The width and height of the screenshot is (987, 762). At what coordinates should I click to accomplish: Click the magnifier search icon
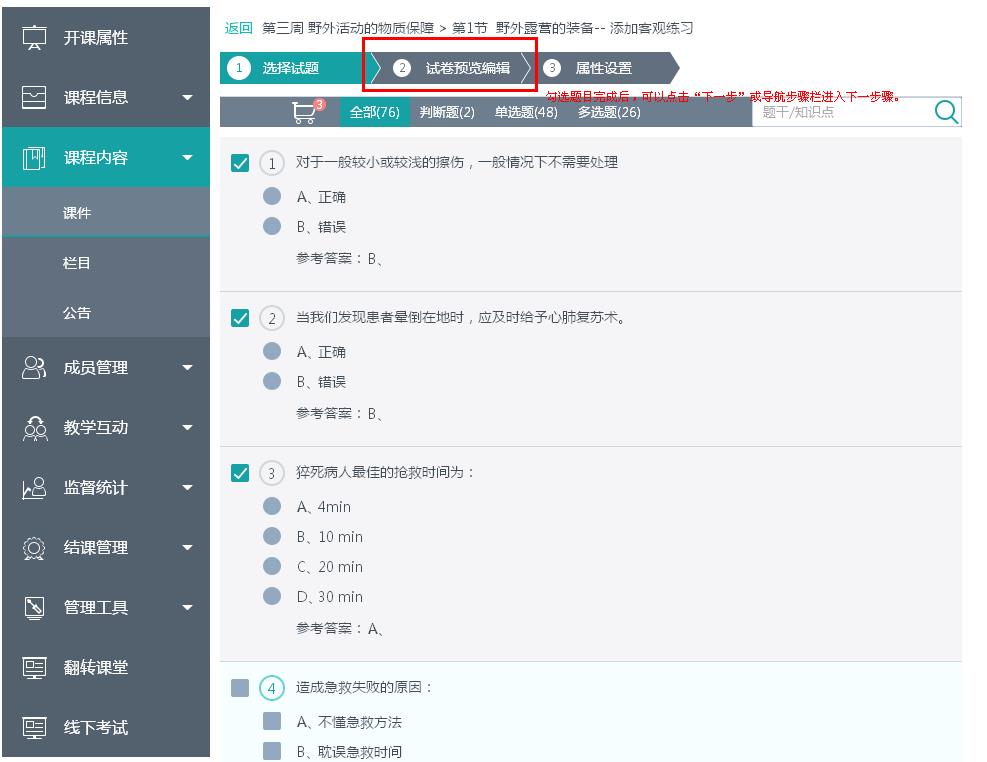[945, 112]
